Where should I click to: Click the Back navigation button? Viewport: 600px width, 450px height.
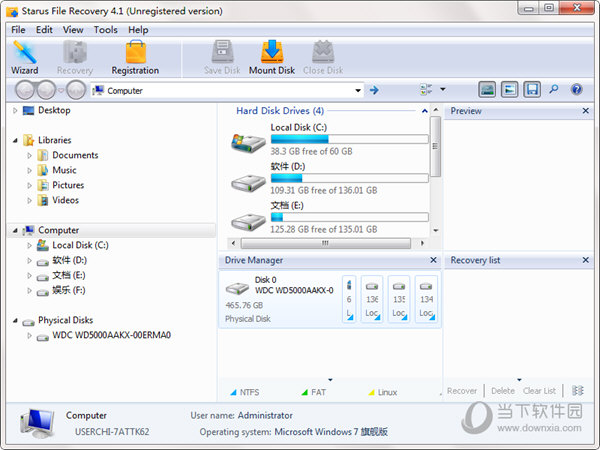(x=25, y=90)
